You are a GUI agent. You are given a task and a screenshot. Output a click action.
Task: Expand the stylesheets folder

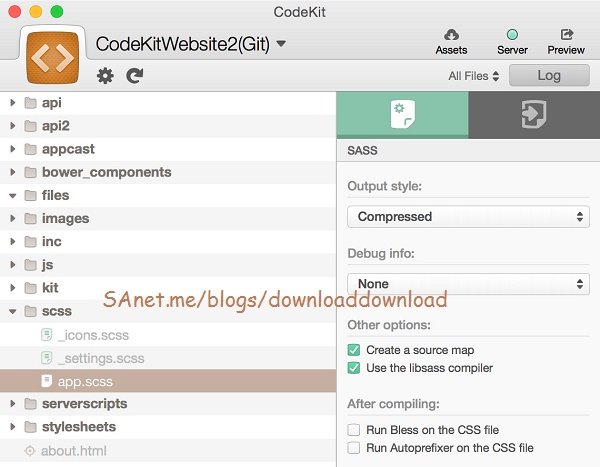click(x=13, y=427)
